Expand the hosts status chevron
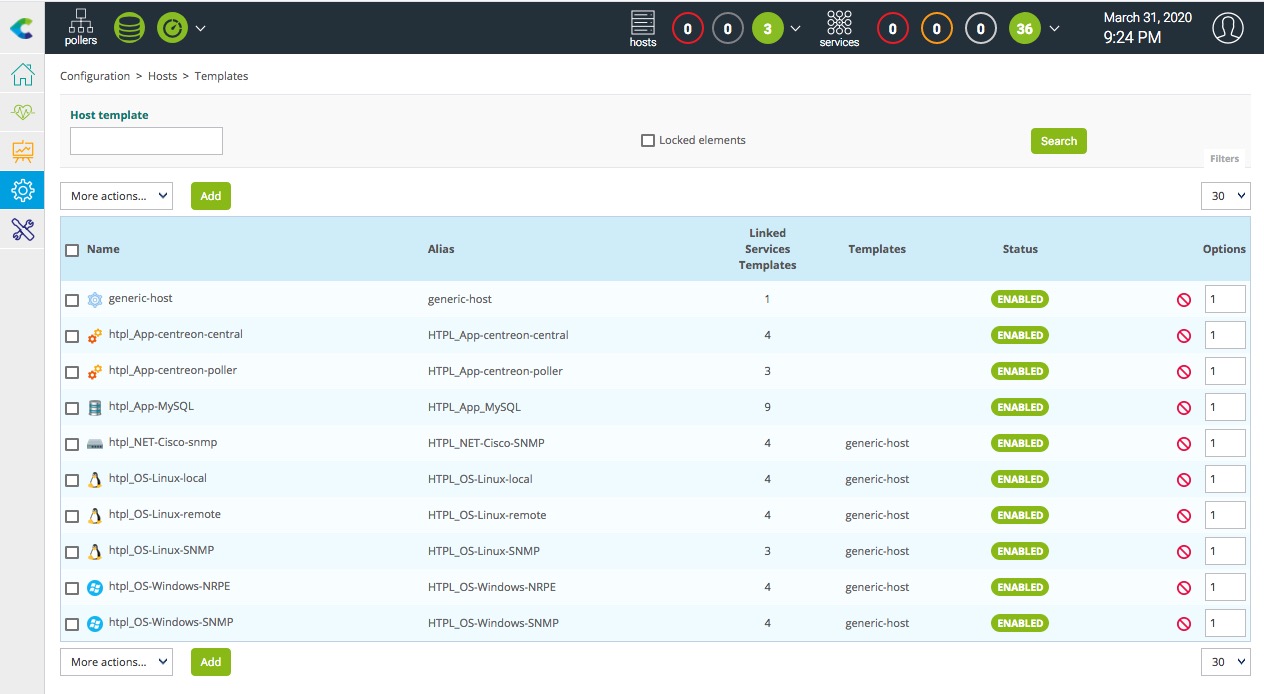 point(796,29)
